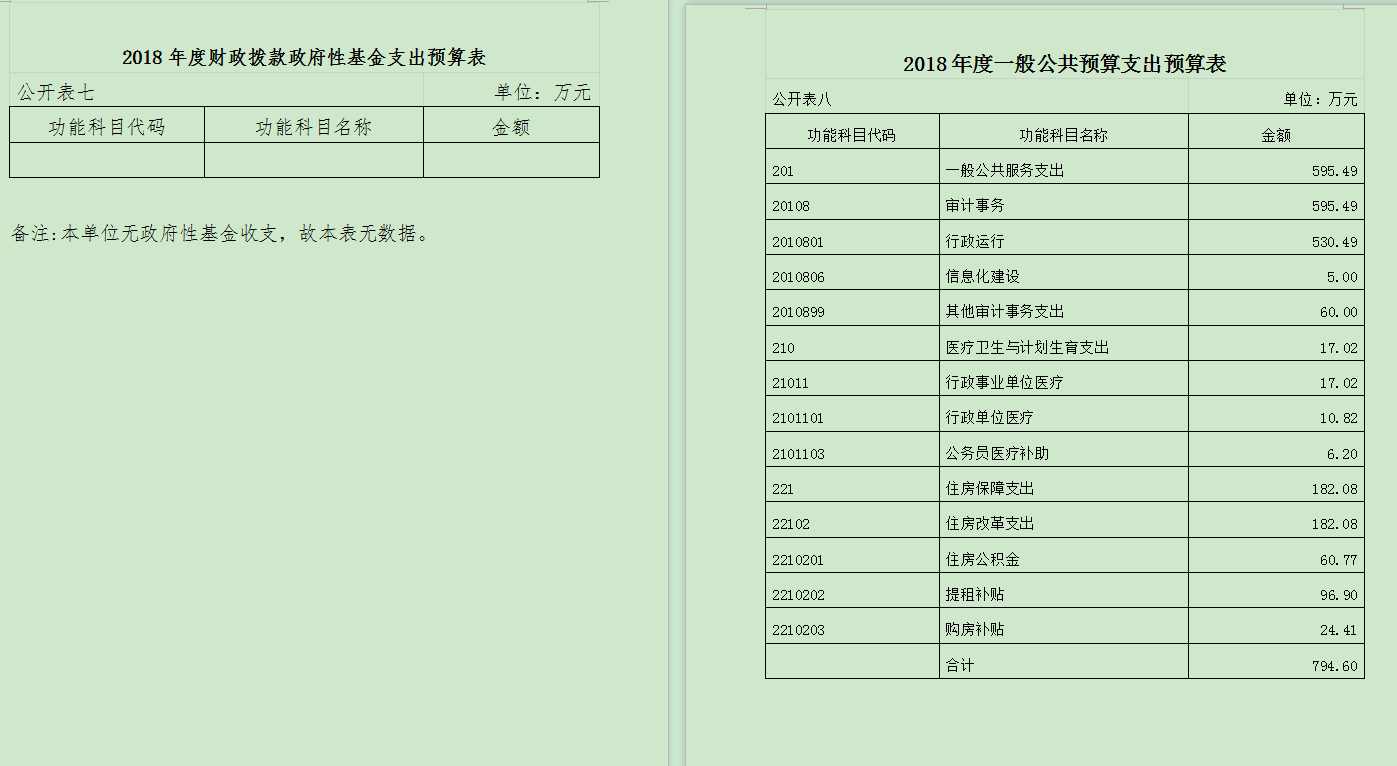Viewport: 1397px width, 766px height.
Task: Click amount 182.08 in the 住房保障支出 row
Action: (x=1335, y=489)
